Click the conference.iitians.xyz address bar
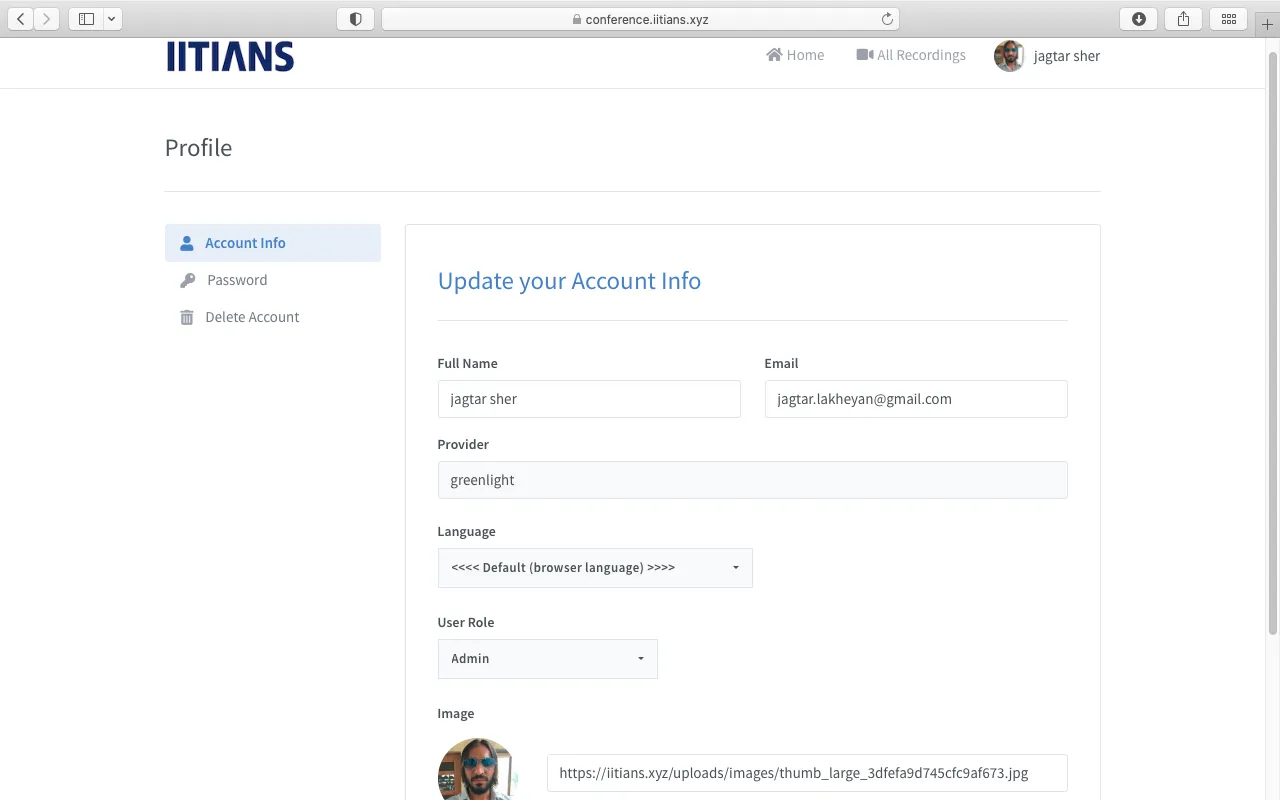The width and height of the screenshot is (1280, 800). 640,19
